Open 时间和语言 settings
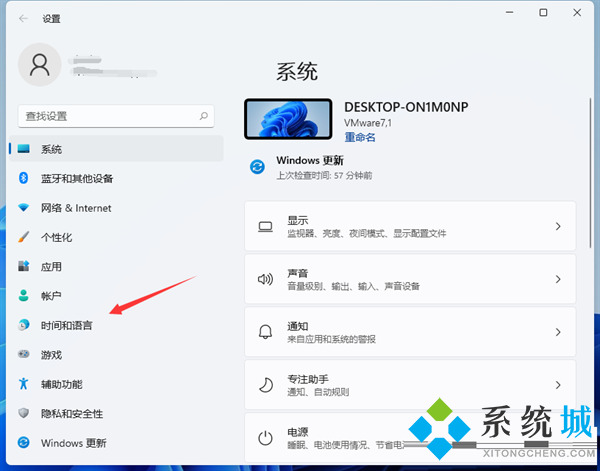The width and height of the screenshot is (600, 471). pyautogui.click(x=116, y=325)
